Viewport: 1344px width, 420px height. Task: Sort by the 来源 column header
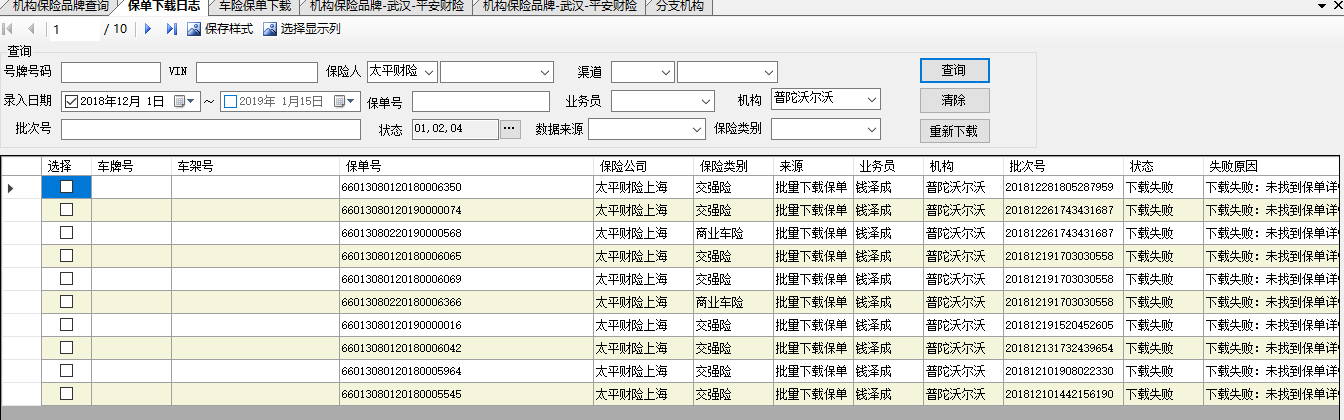pos(813,166)
